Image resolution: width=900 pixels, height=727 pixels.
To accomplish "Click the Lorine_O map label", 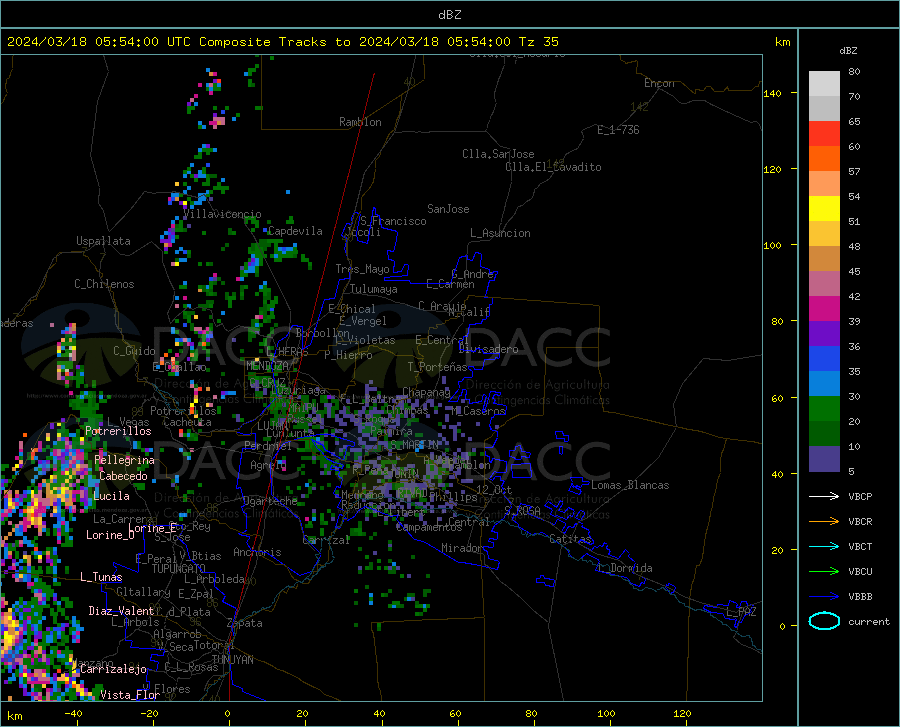I will 110,535.
